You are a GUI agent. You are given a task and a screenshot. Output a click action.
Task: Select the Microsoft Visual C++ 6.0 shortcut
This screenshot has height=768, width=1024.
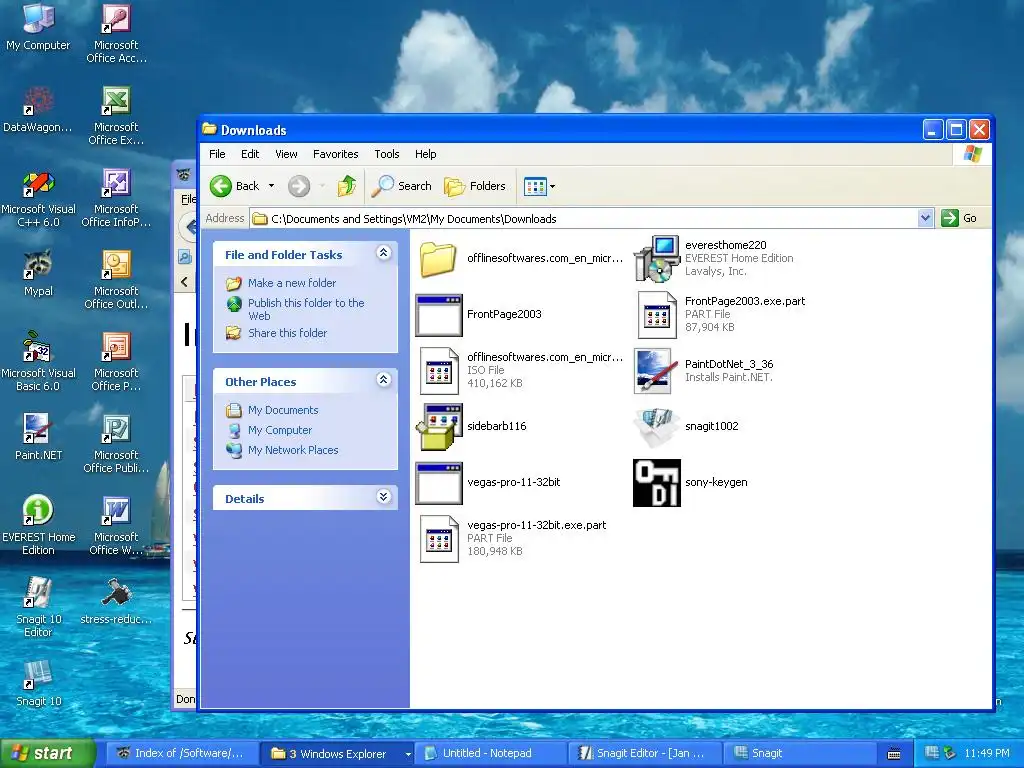click(x=38, y=198)
